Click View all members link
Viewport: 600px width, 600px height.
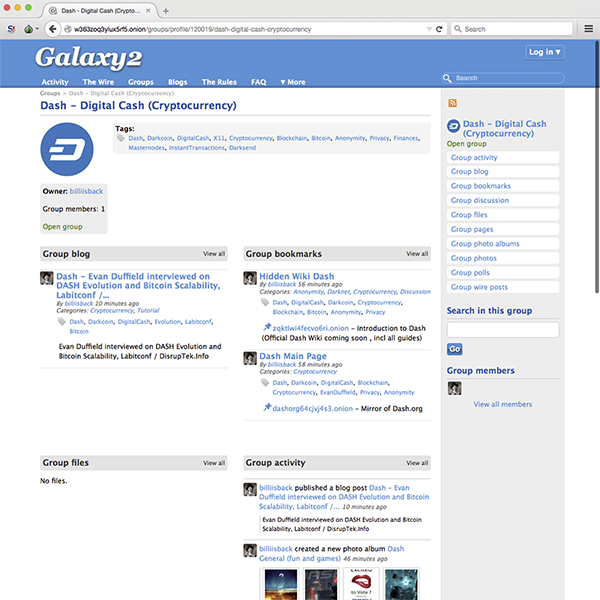tap(503, 404)
